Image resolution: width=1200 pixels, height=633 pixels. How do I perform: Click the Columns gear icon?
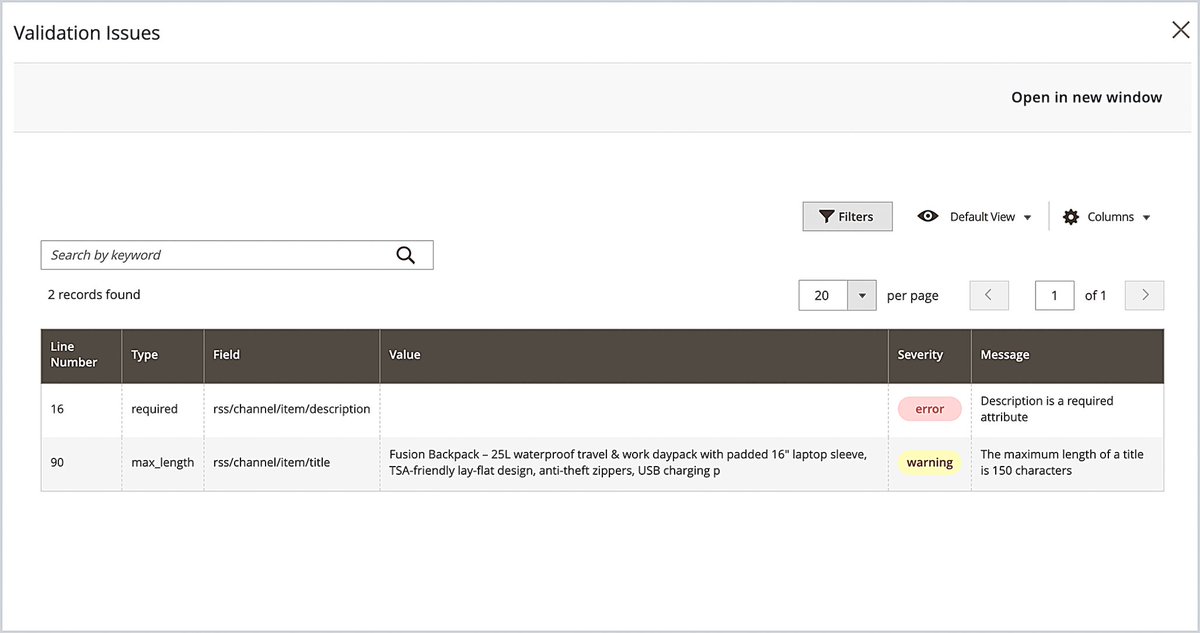[1071, 216]
